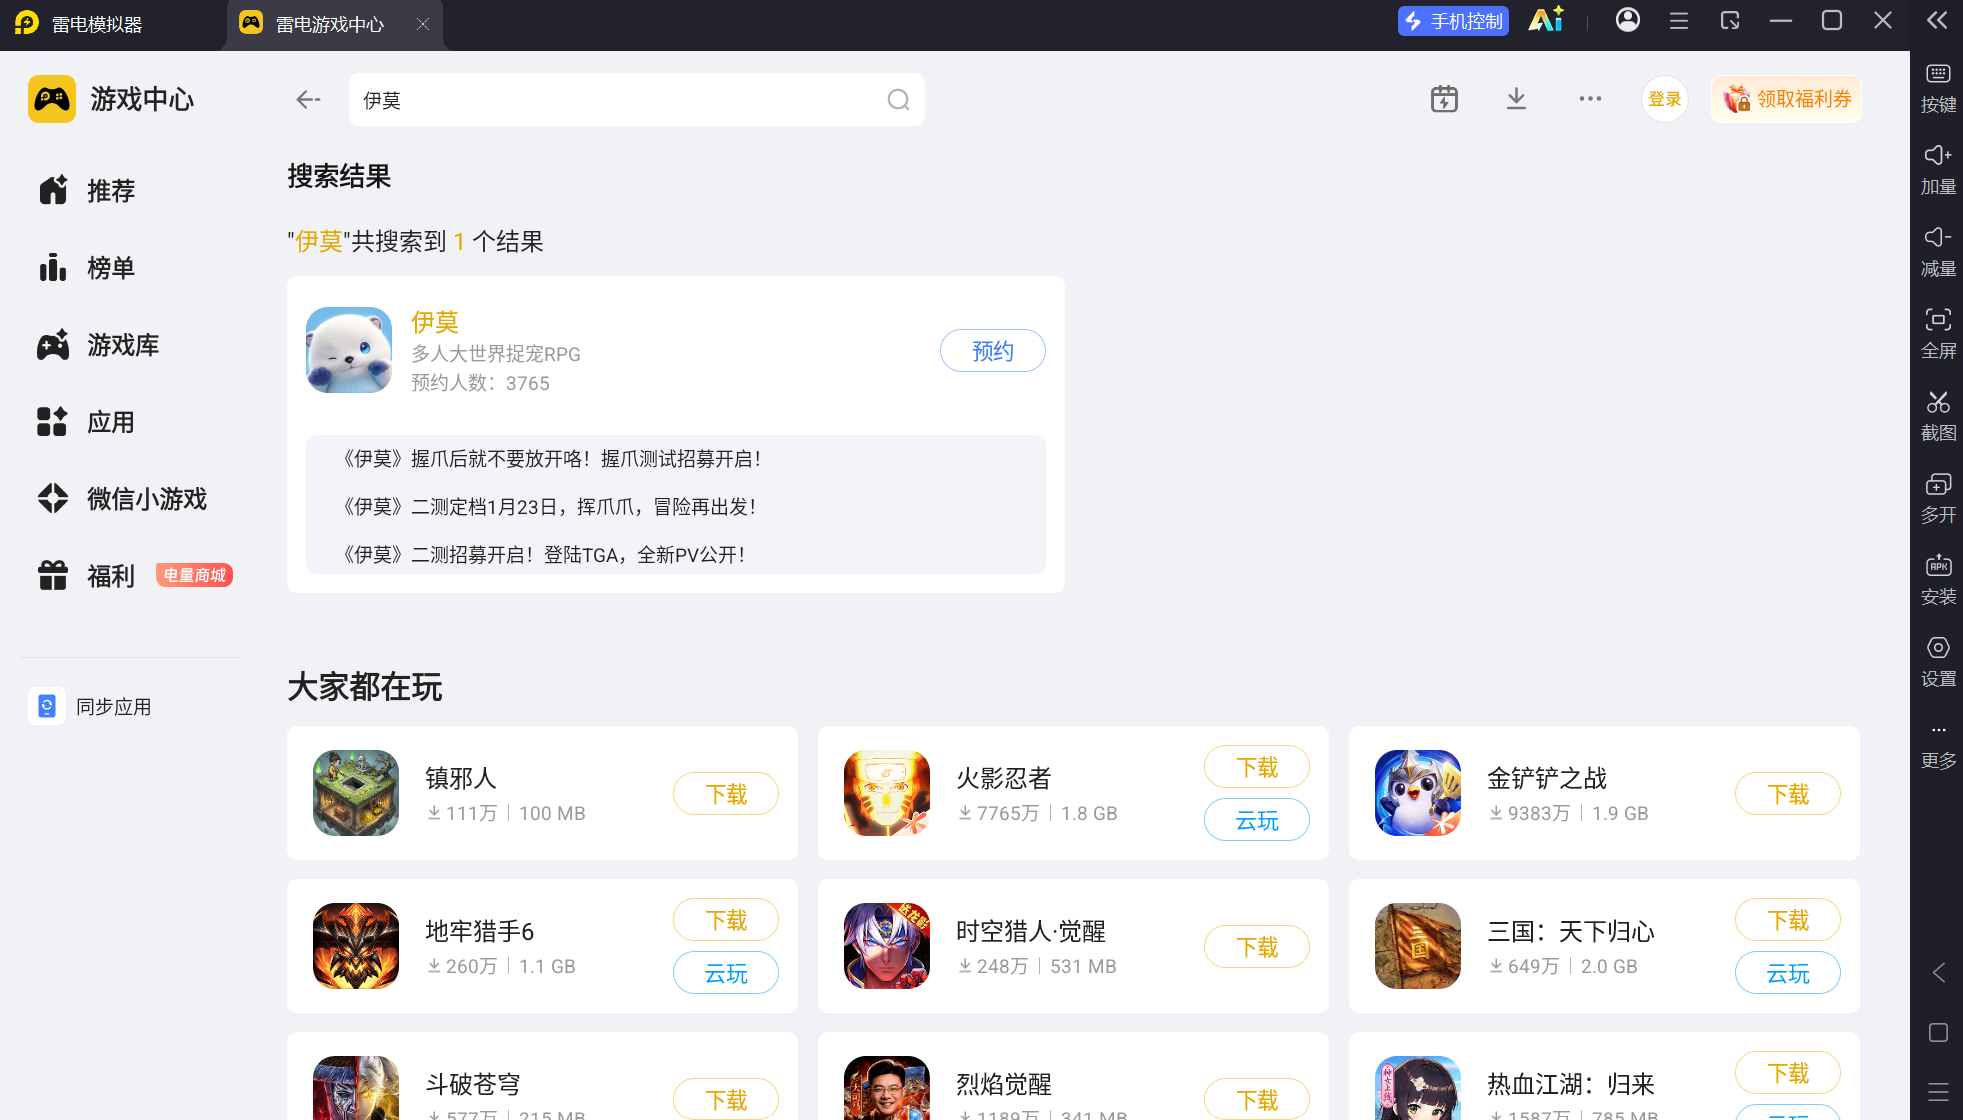Screen dimensions: 1963x1120
Task: Open the three-dot more options menu
Action: pos(1590,99)
